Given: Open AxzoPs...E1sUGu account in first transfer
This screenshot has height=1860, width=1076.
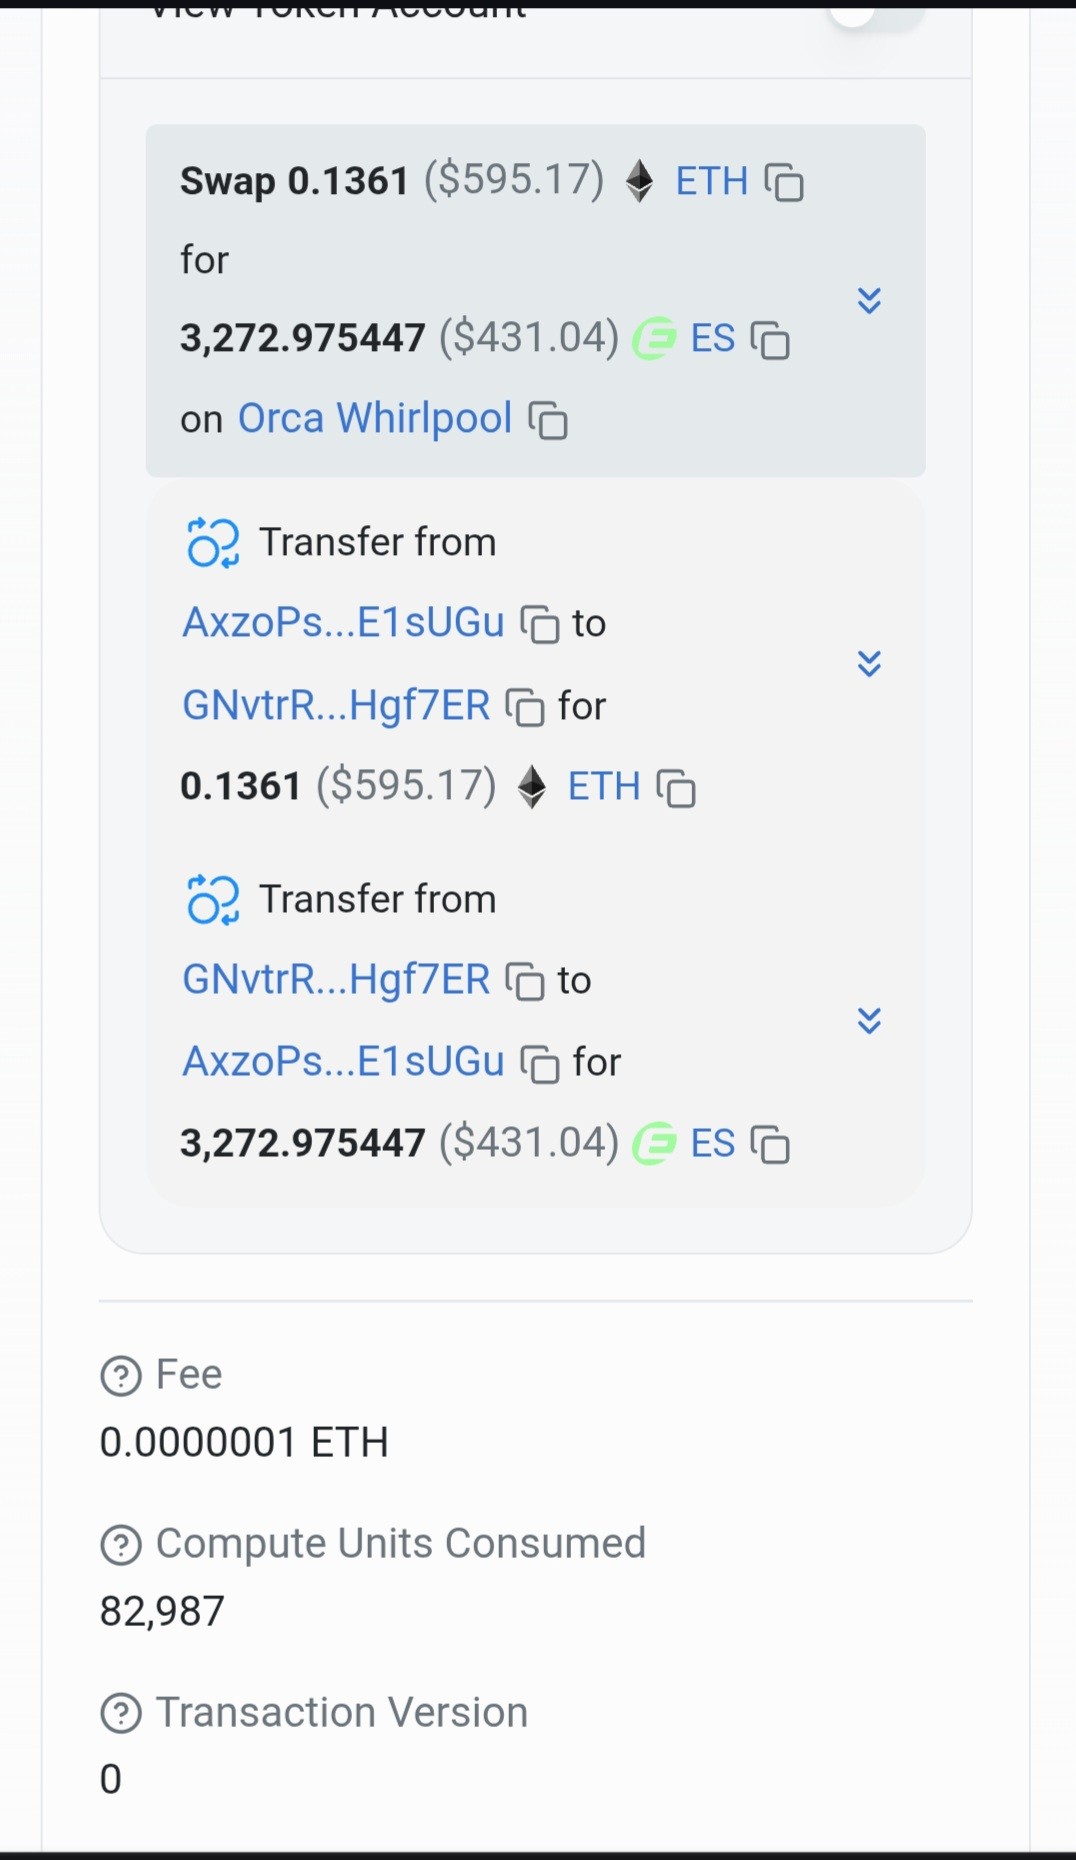Looking at the screenshot, I should point(343,623).
